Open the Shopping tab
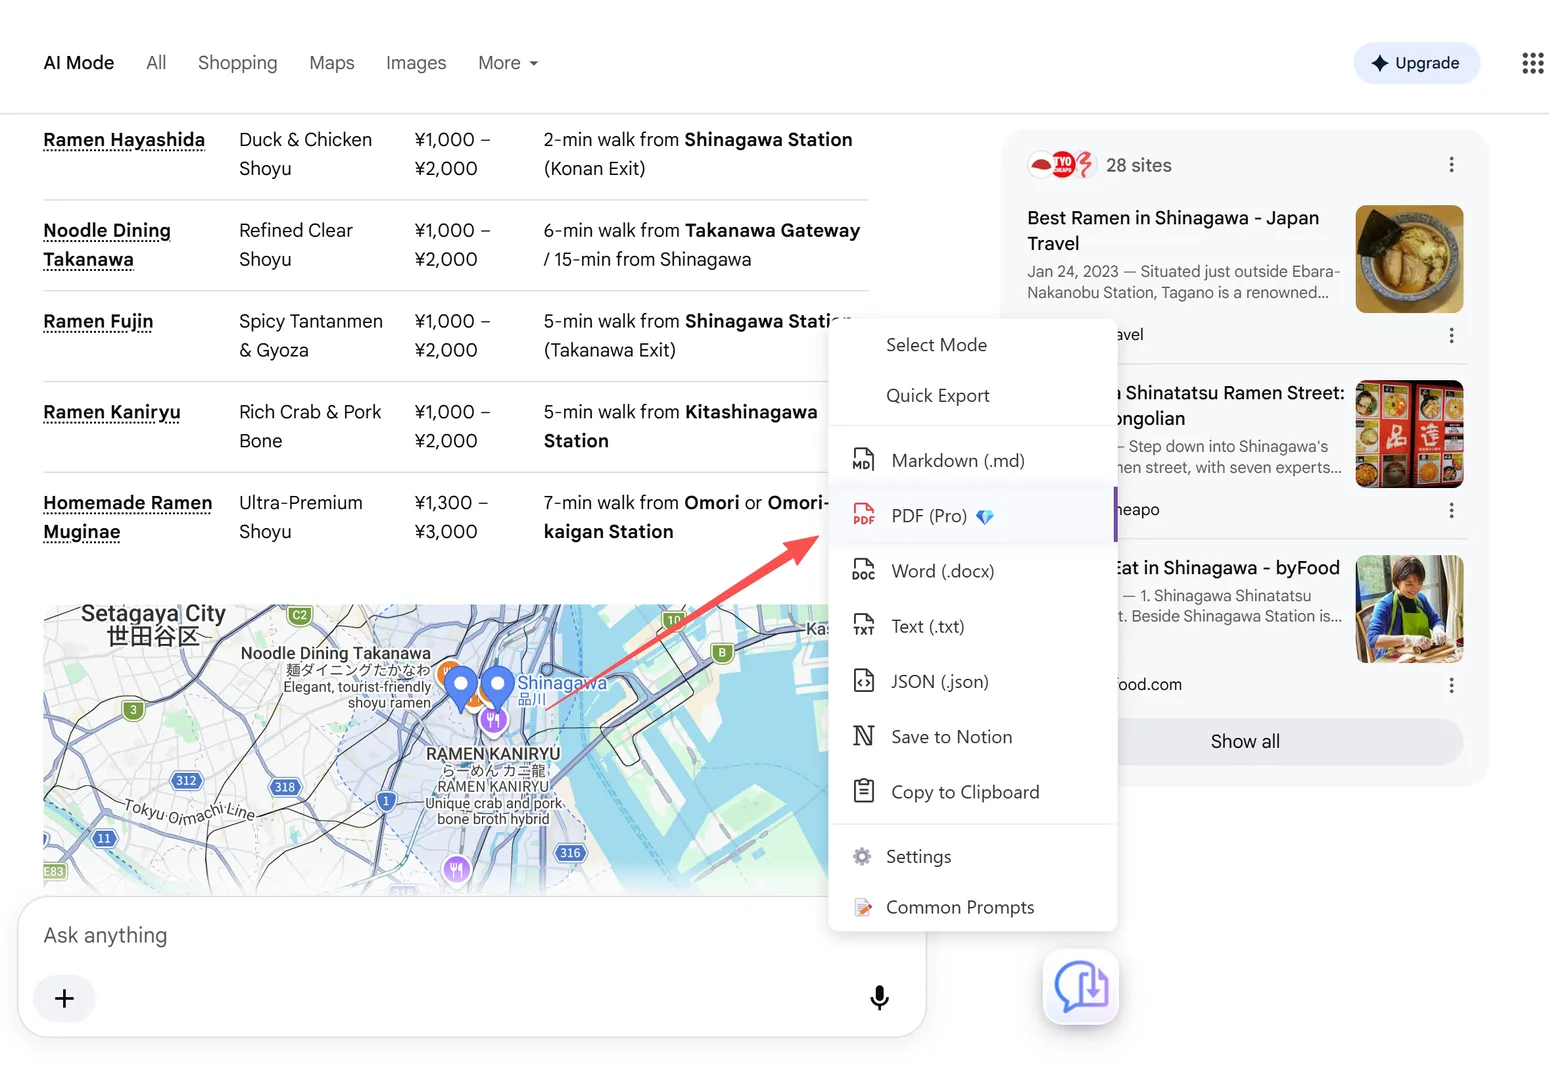 [x=237, y=63]
